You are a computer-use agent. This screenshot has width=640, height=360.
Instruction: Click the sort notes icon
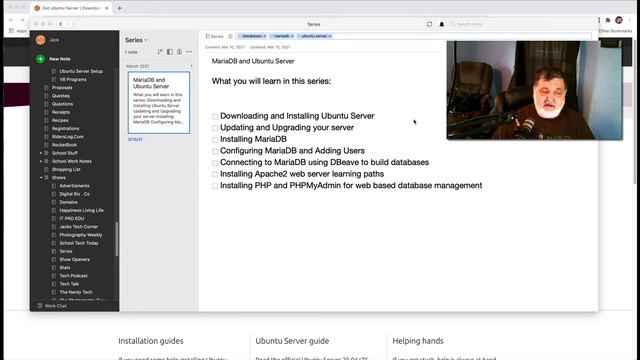click(160, 52)
